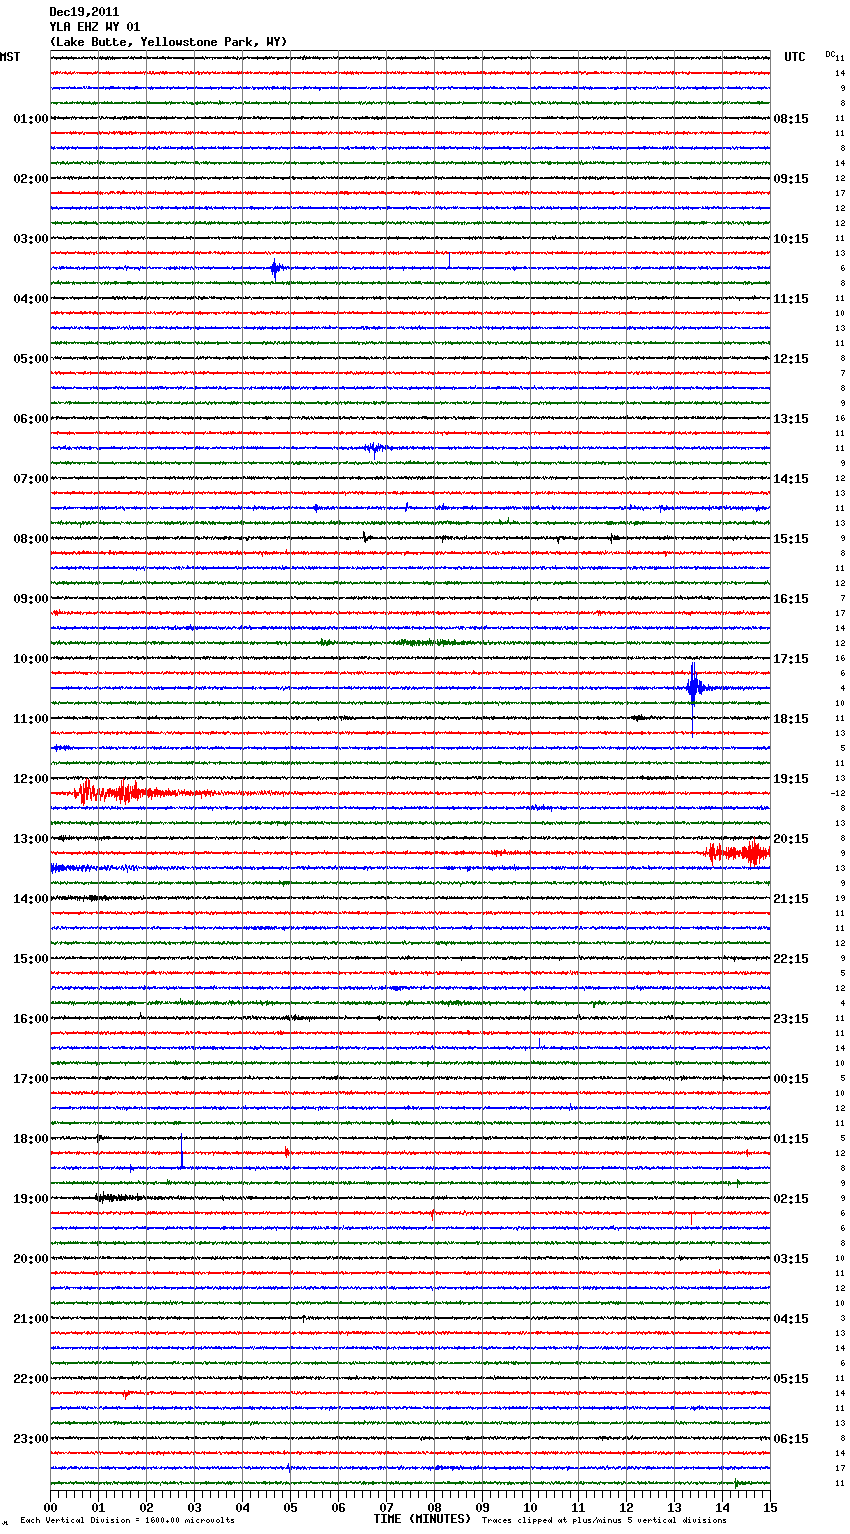This screenshot has width=850, height=1534.
Task: Click the 00 minute tick label
Action: pyautogui.click(x=50, y=1507)
